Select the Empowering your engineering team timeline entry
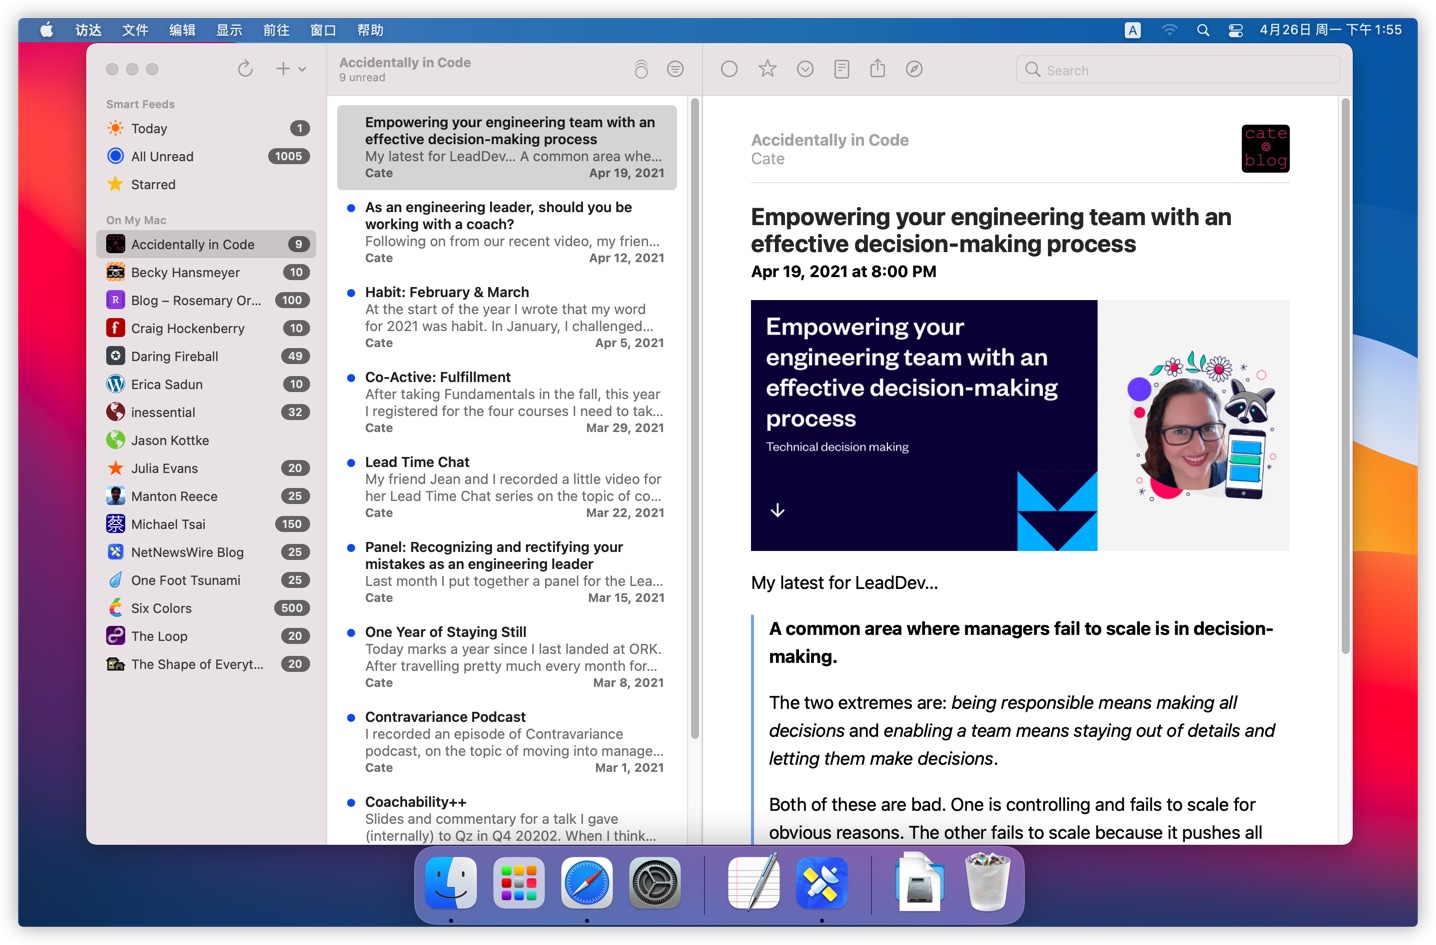The image size is (1436, 945). 507,147
